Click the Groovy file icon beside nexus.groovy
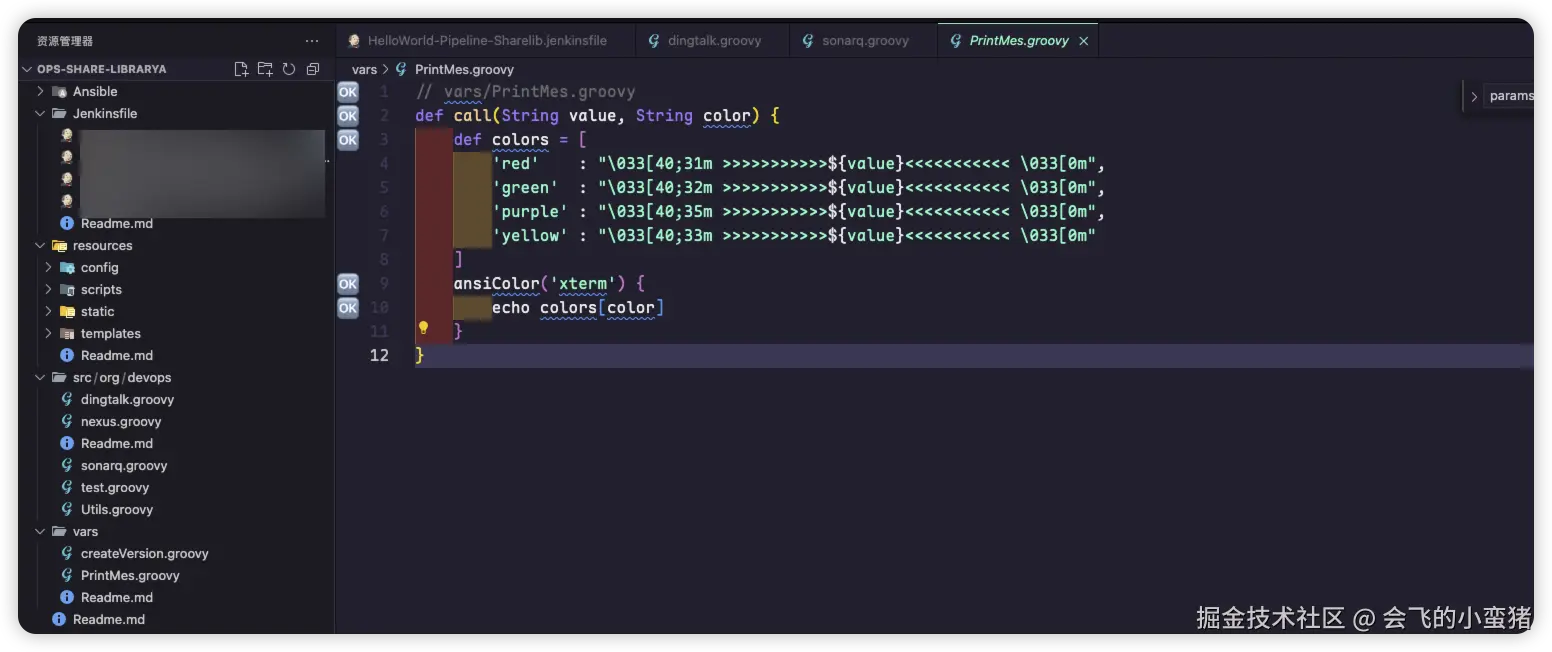 coord(67,421)
